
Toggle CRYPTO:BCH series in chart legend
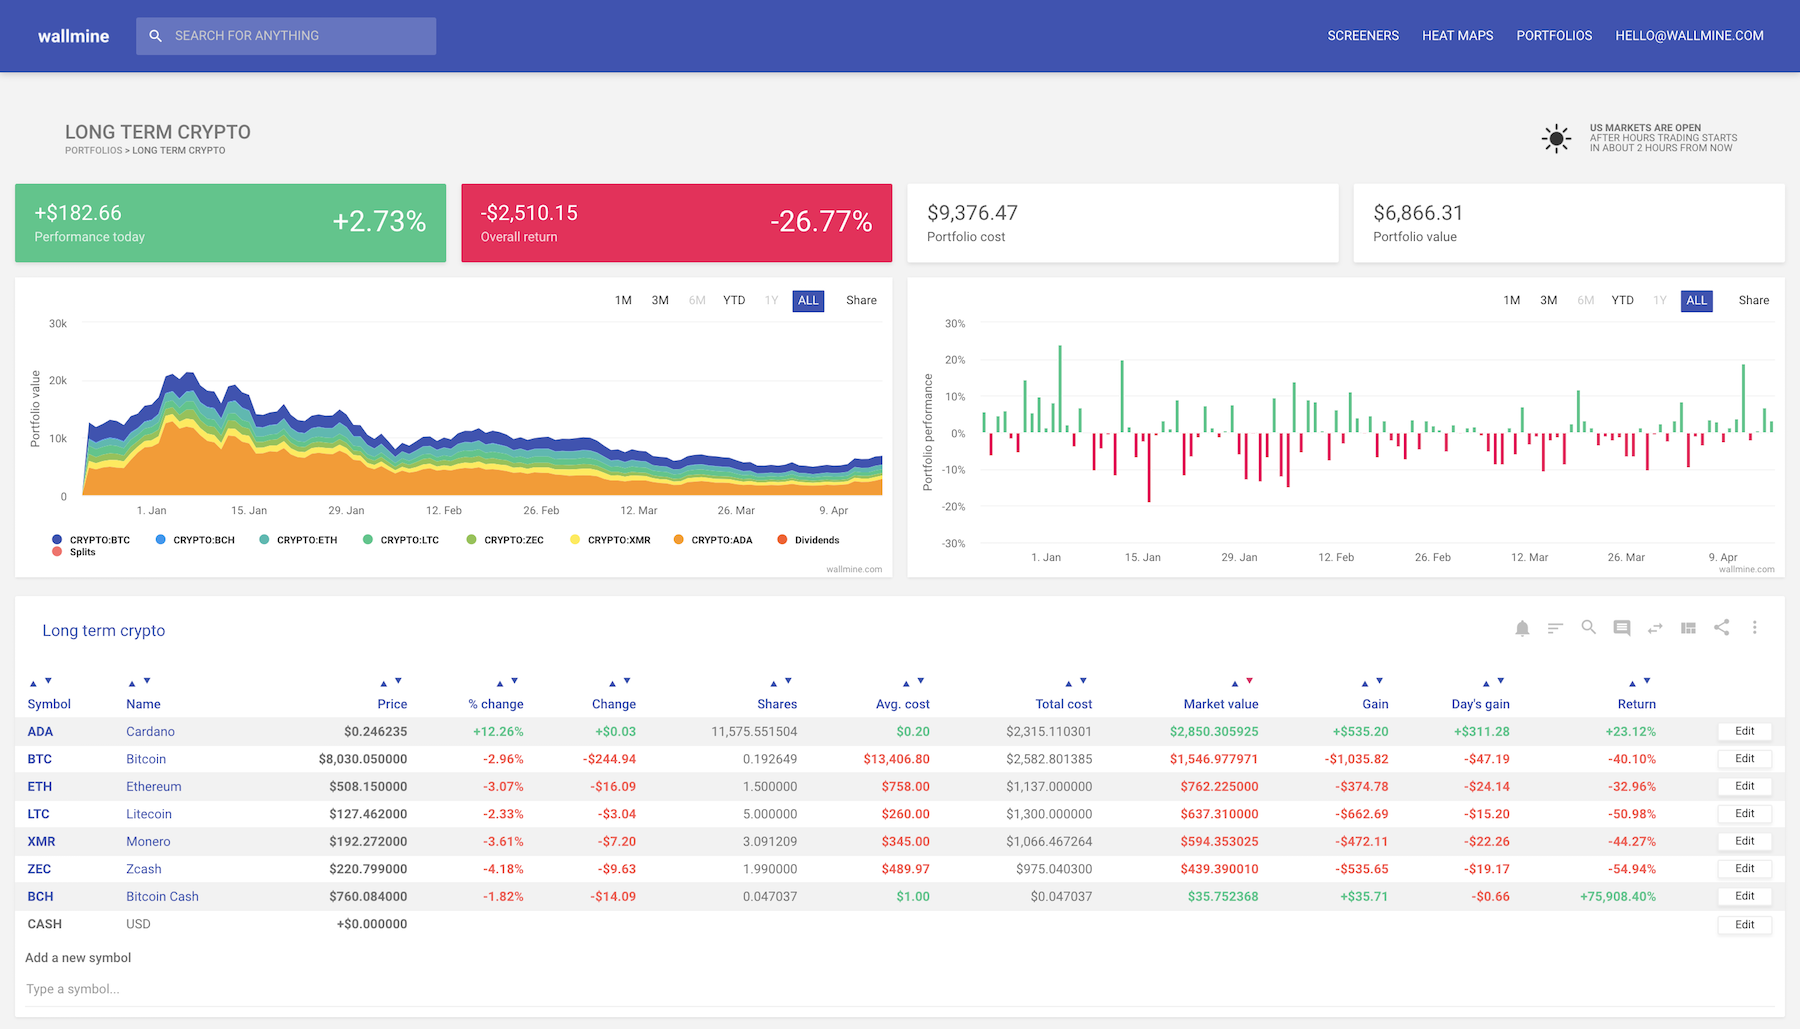(195, 540)
